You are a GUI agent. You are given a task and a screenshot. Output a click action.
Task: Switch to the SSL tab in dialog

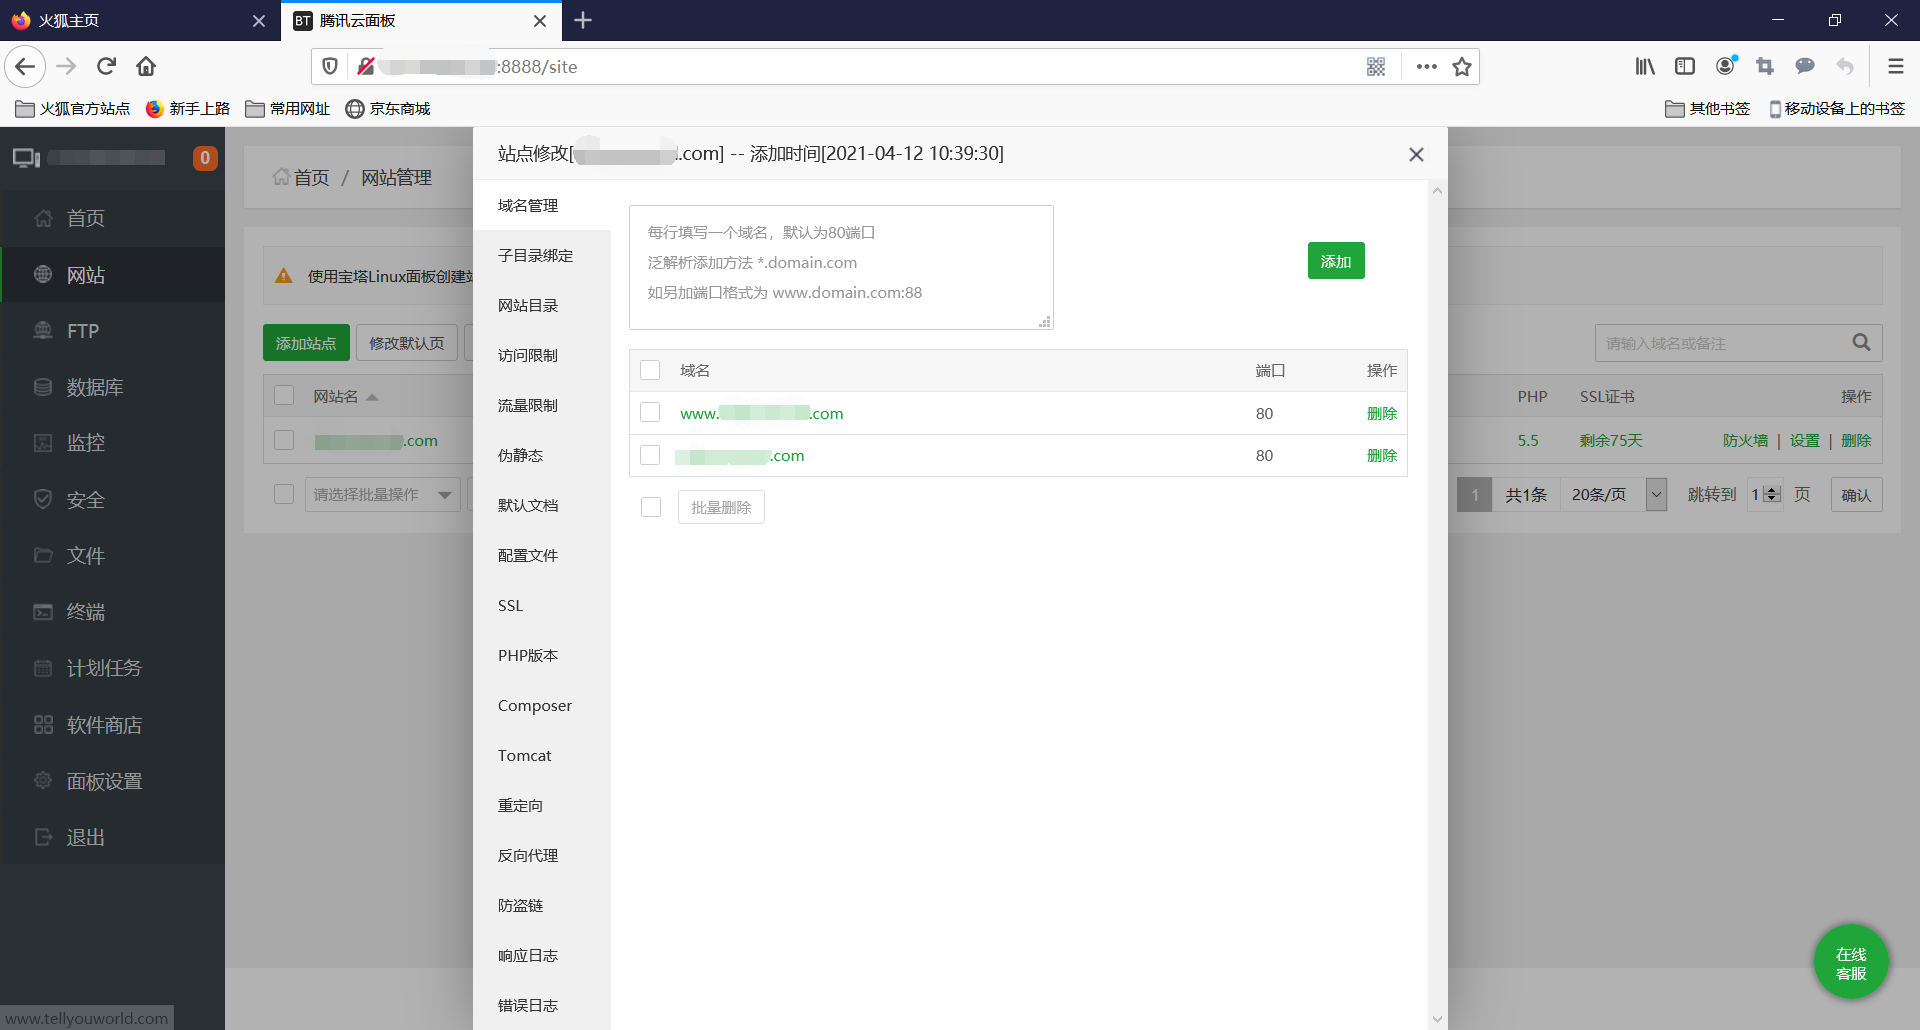510,605
